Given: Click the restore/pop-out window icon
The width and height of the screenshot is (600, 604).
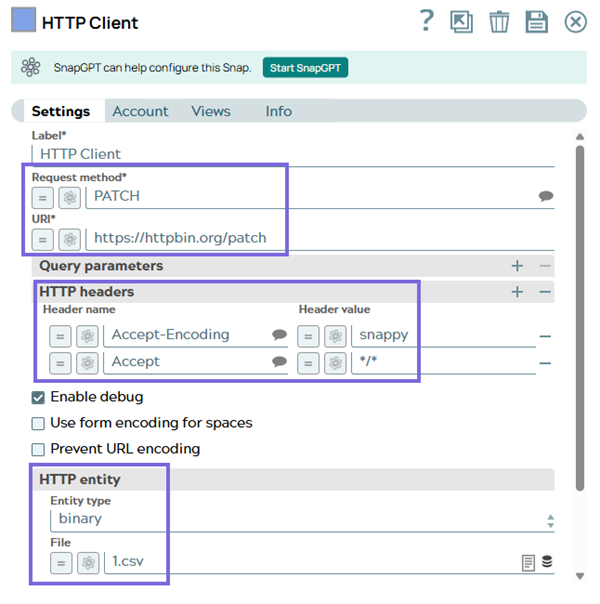Looking at the screenshot, I should [x=461, y=22].
